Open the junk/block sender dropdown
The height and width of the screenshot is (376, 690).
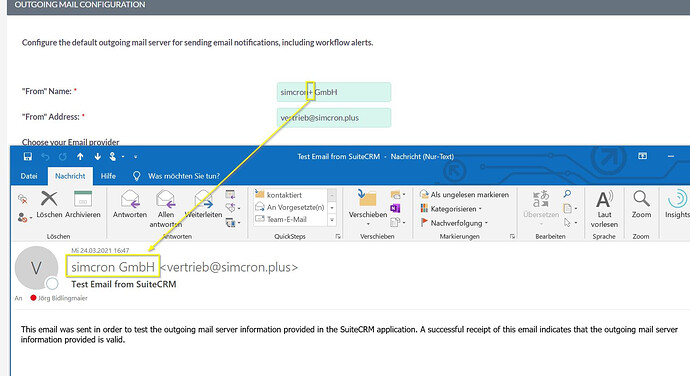pos(25,217)
